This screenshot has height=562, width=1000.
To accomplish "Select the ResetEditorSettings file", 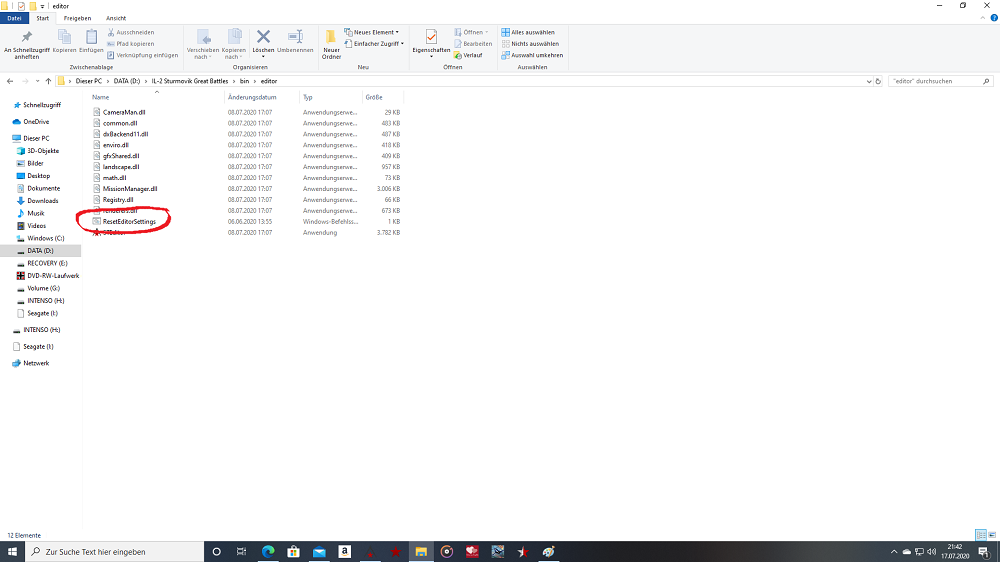I will 129,221.
